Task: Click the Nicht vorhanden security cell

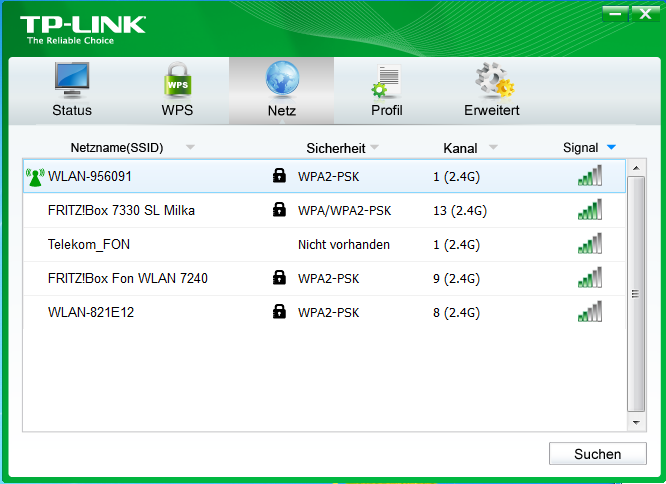Action: pyautogui.click(x=344, y=244)
